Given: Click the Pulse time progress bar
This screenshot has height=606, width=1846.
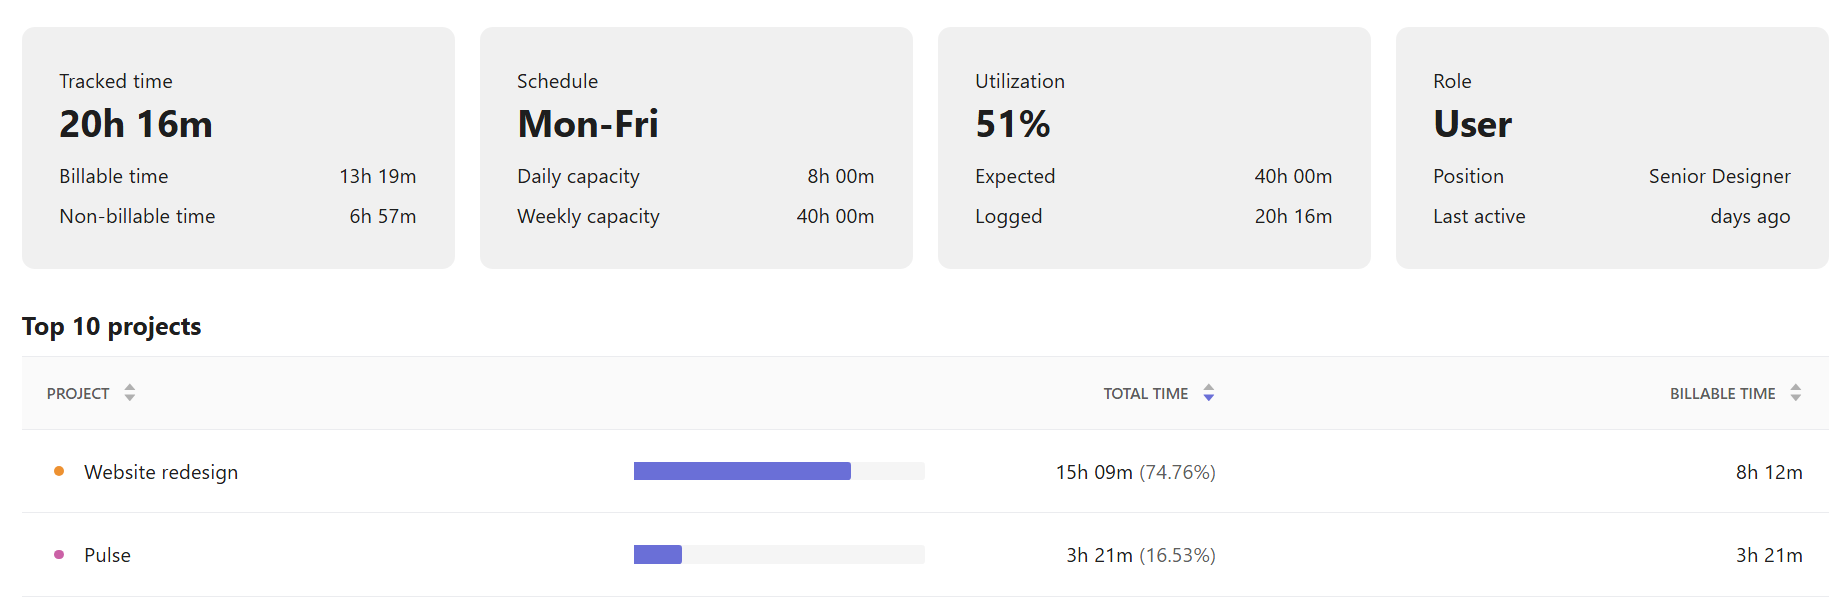Looking at the screenshot, I should 779,554.
